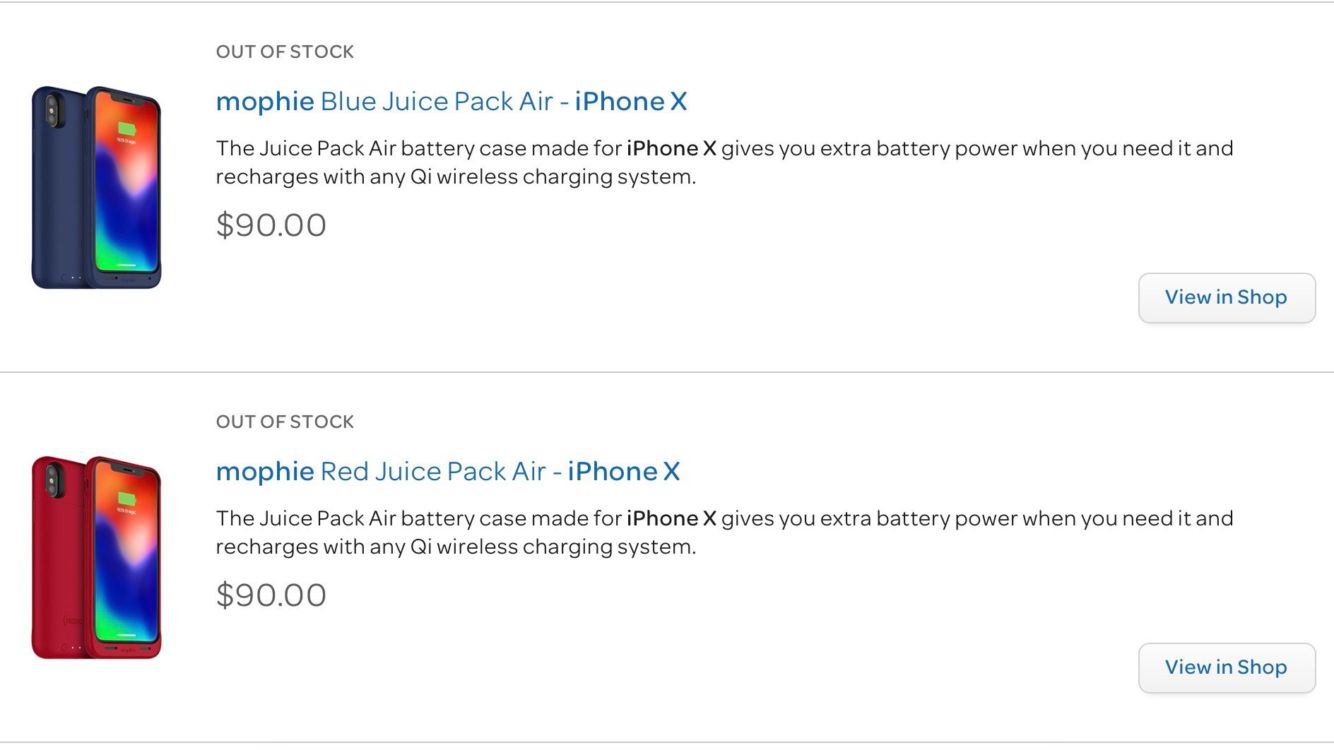Click the description text of the blue case
This screenshot has width=1334, height=750.
coord(724,163)
